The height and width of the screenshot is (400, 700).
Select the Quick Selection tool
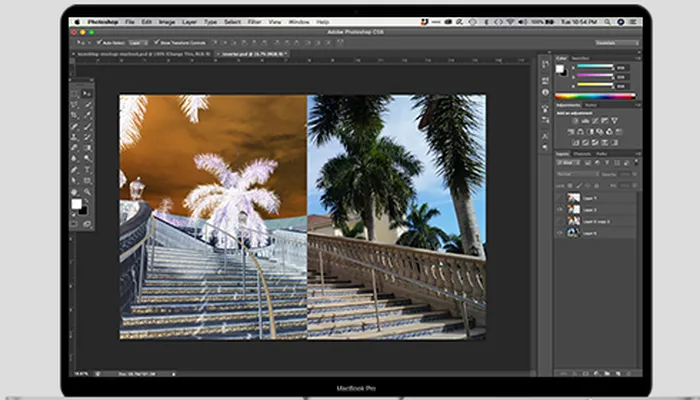pos(88,105)
